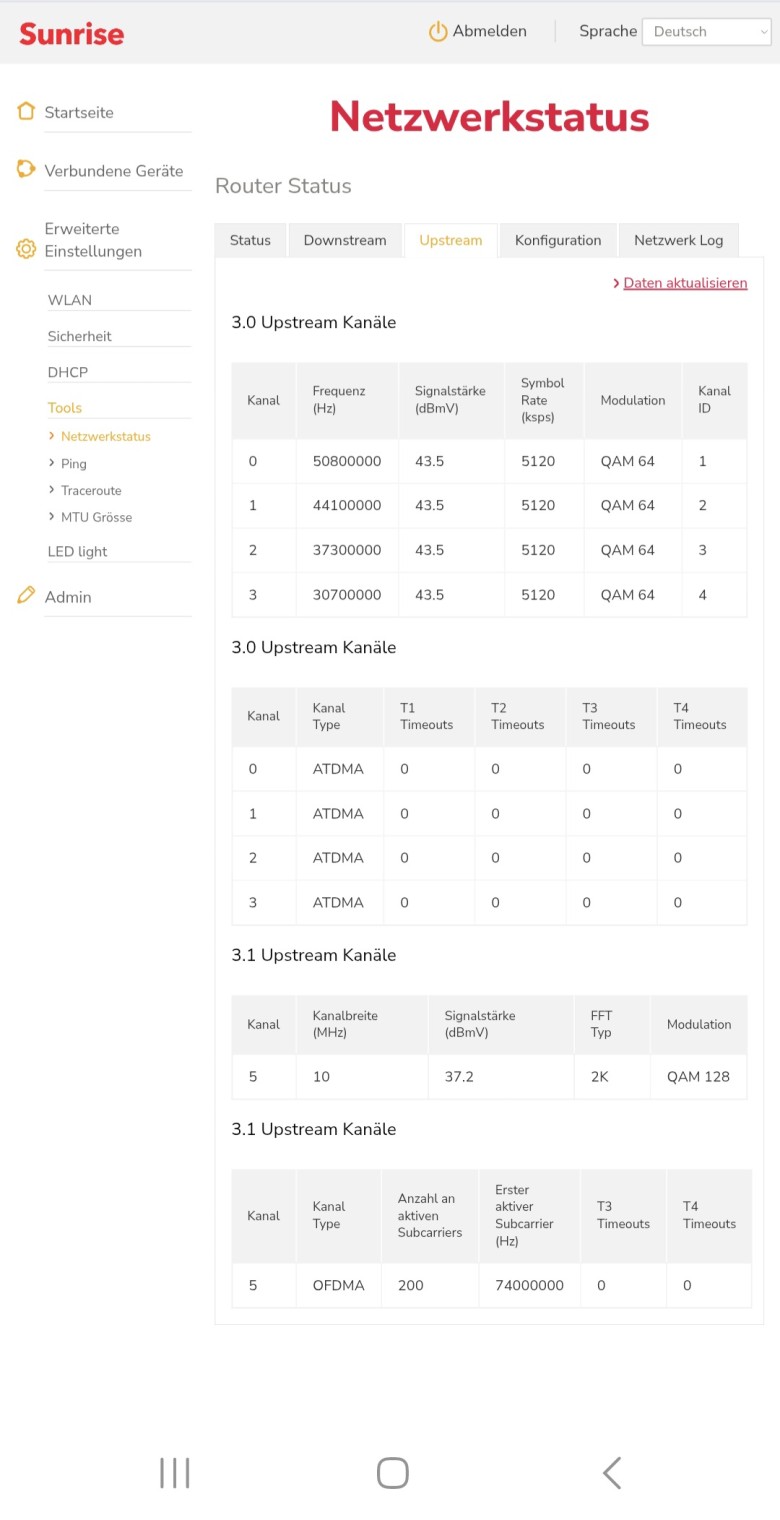This screenshot has width=780, height=1520.
Task: Expand the Traceroute tool entry
Action: click(x=90, y=491)
